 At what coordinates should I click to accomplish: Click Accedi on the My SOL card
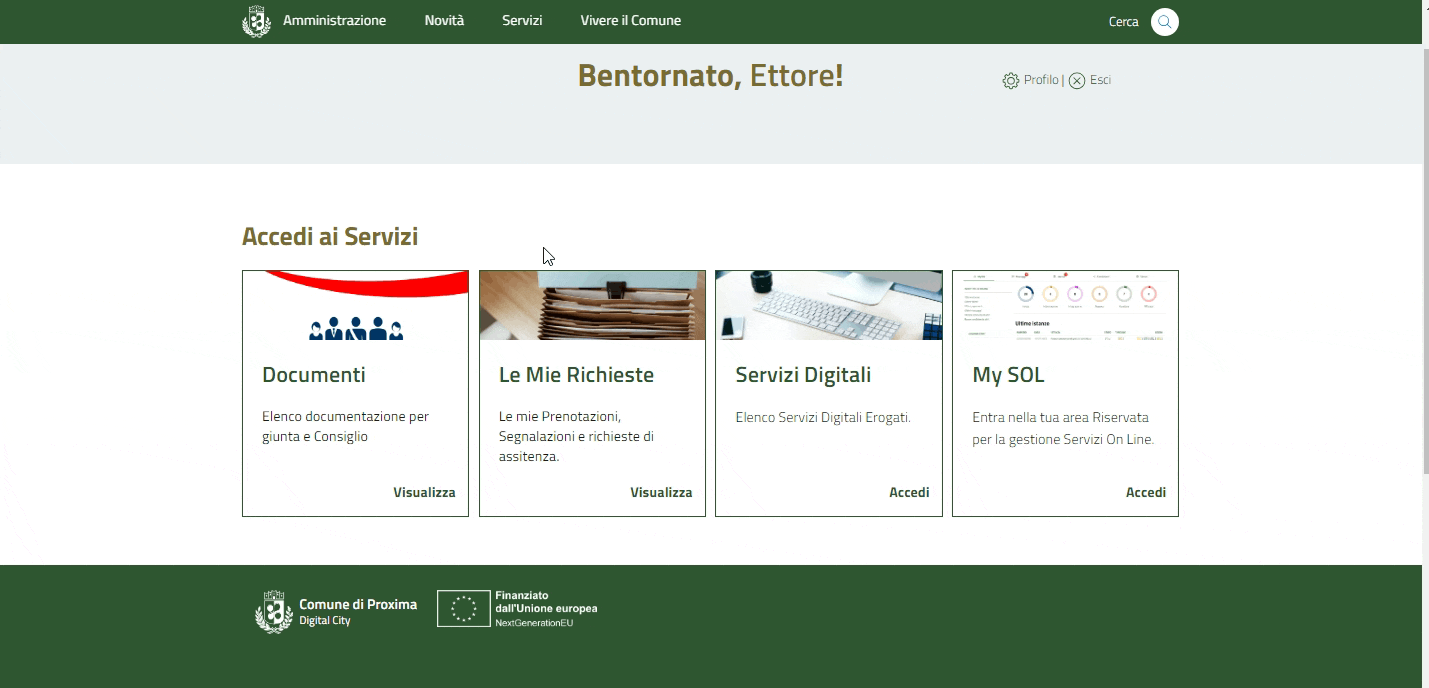click(x=1145, y=492)
